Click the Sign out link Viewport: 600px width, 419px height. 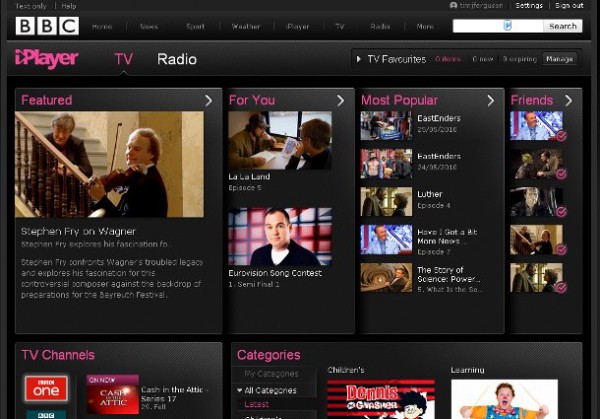(569, 5)
